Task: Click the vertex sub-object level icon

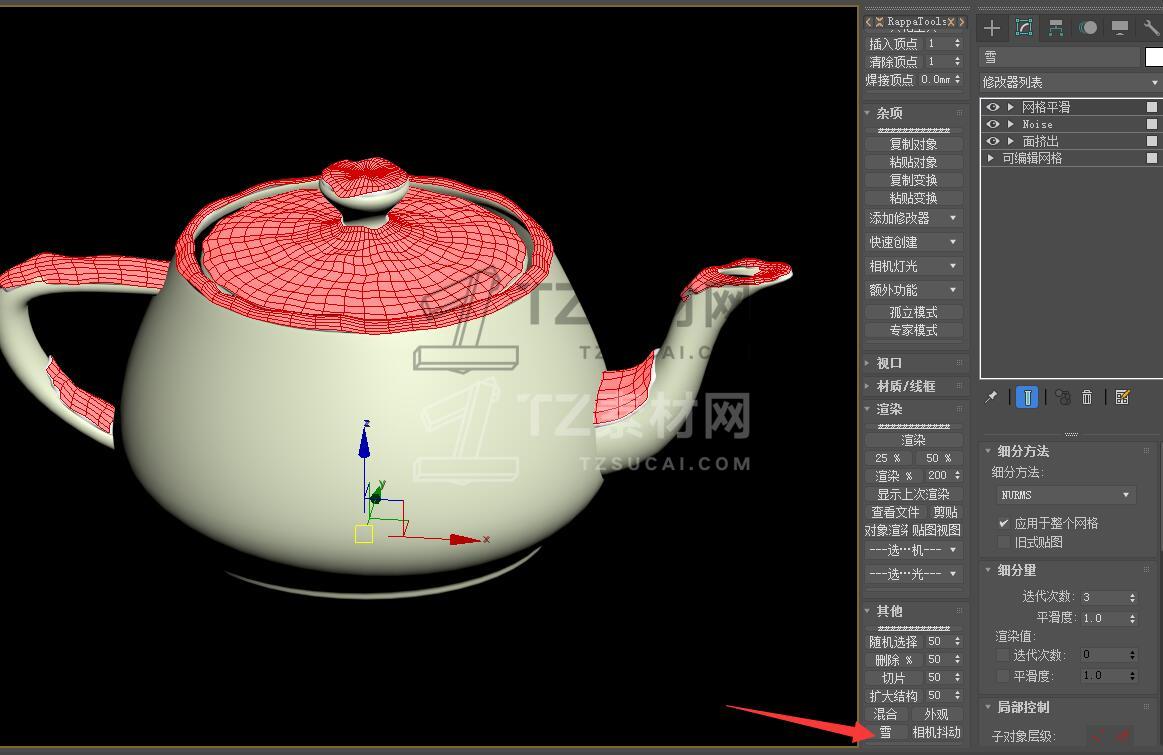Action: pos(1098,736)
